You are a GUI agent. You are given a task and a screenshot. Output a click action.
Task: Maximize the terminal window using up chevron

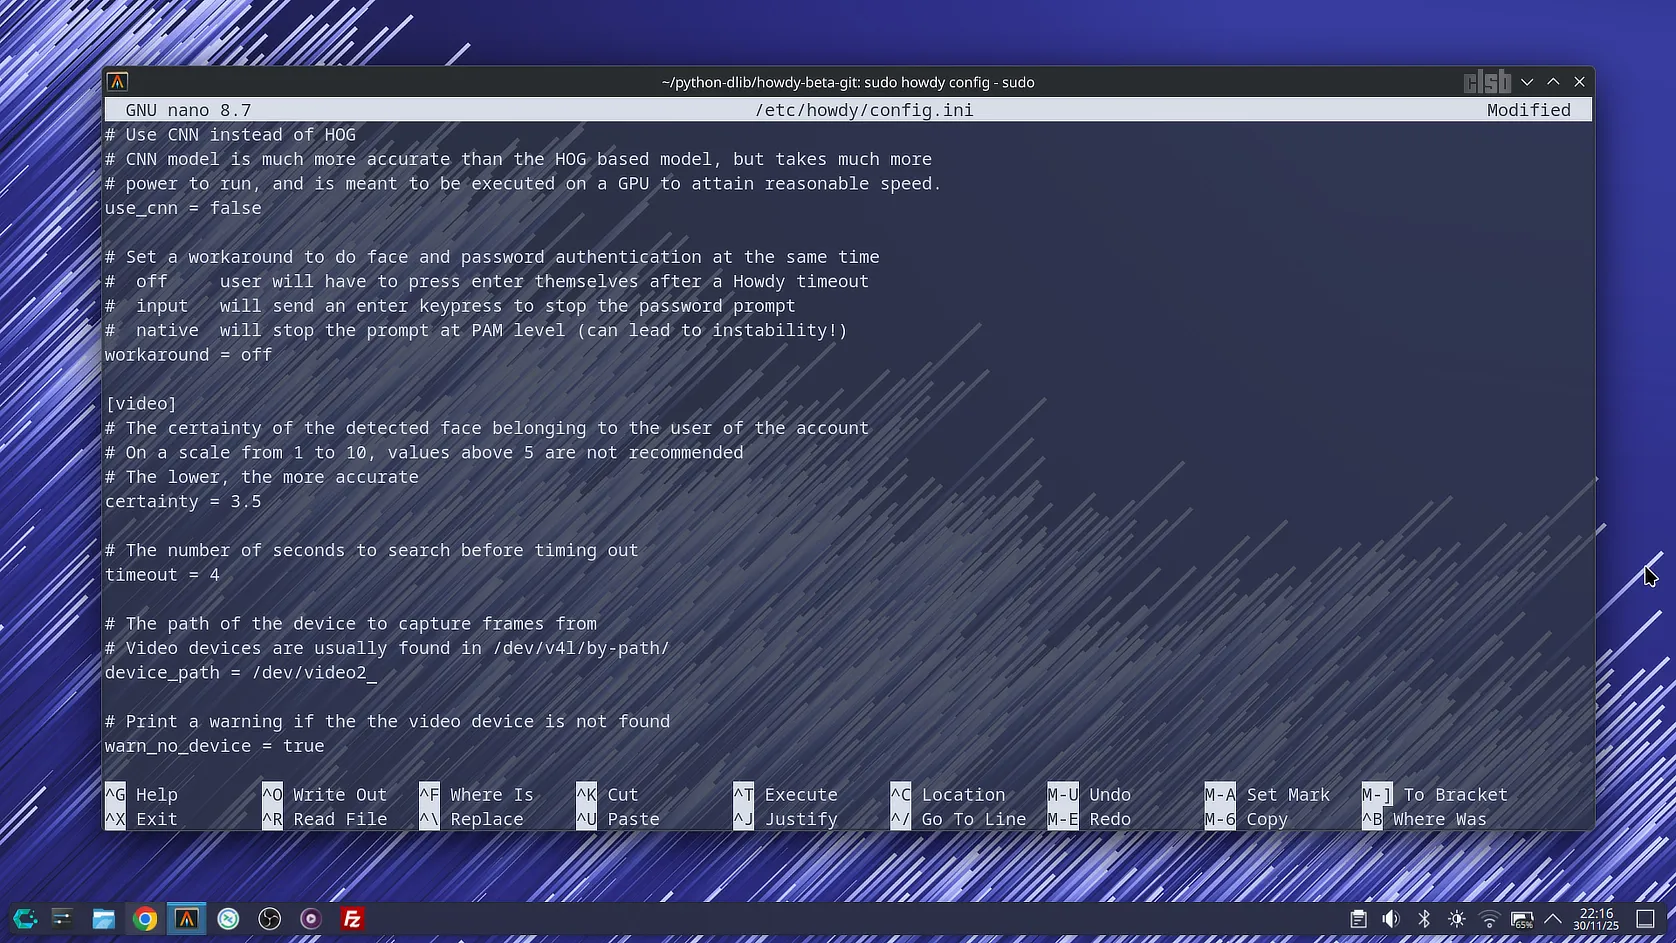[1553, 82]
